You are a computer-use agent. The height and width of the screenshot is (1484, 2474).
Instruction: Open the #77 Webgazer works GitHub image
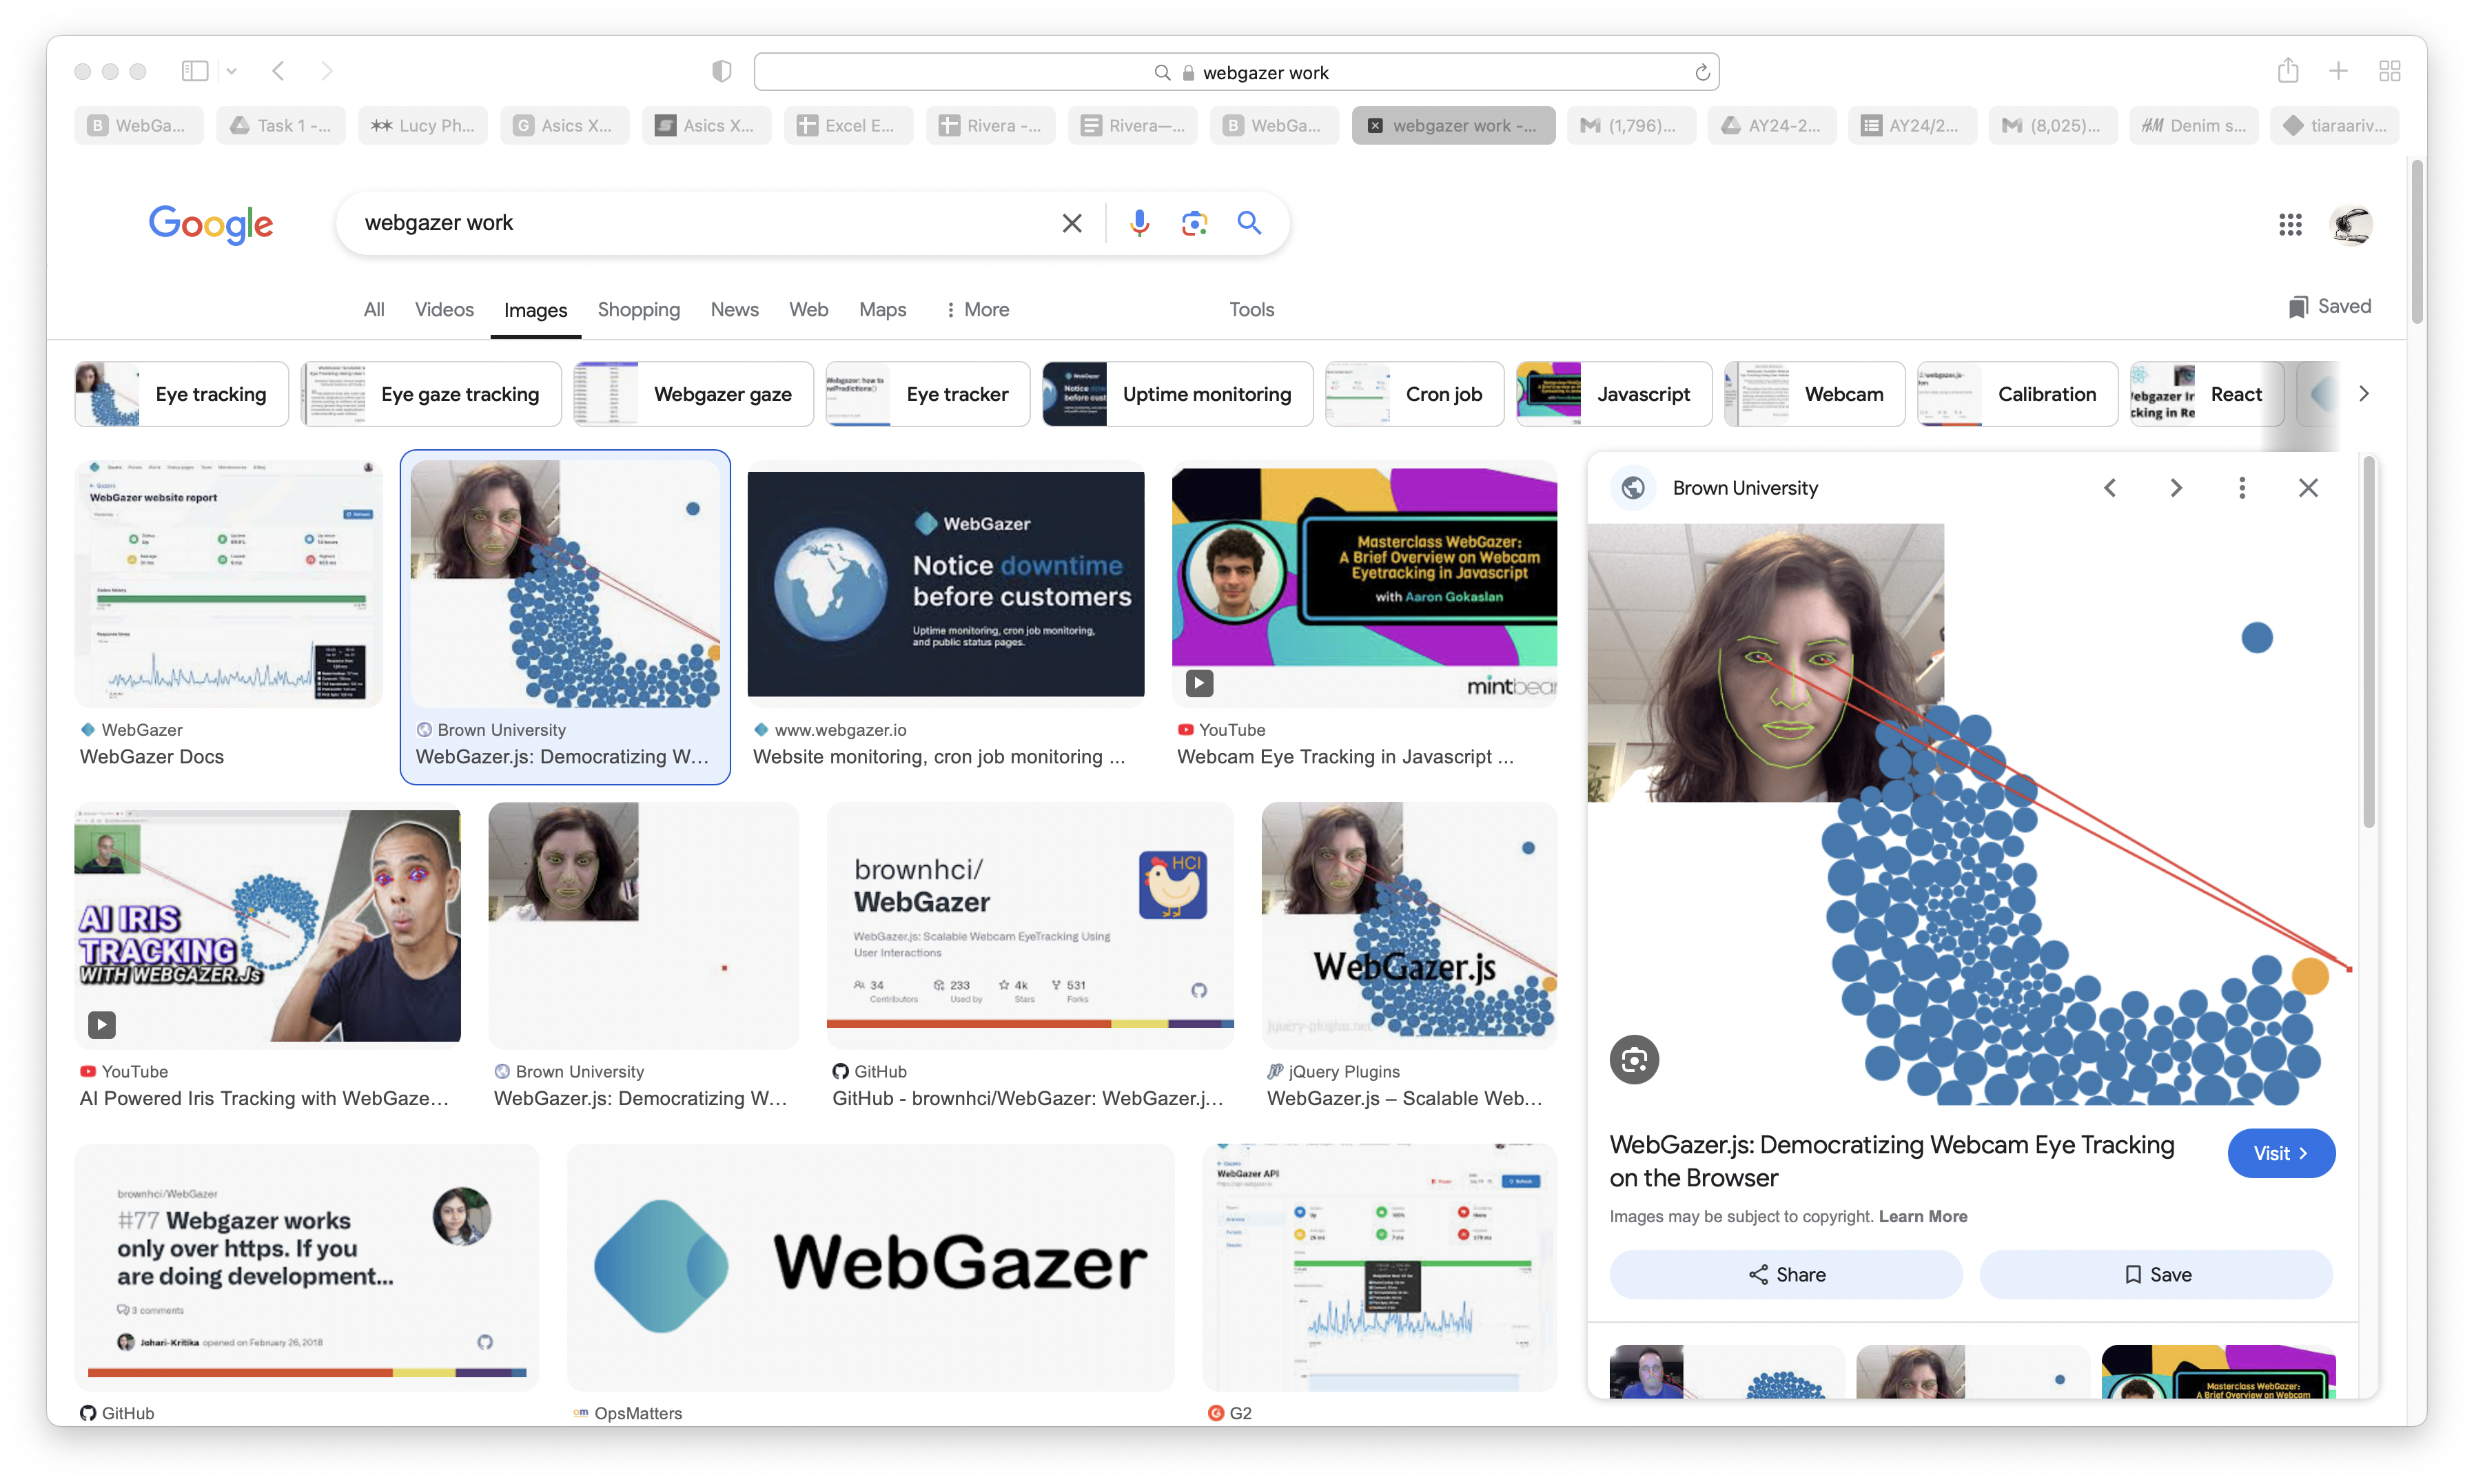click(x=307, y=1267)
